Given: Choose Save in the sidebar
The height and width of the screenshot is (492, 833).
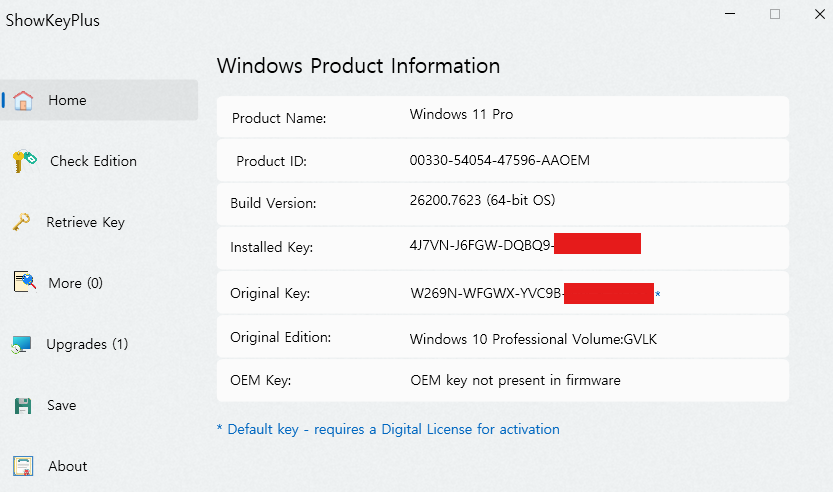Looking at the screenshot, I should (x=62, y=405).
